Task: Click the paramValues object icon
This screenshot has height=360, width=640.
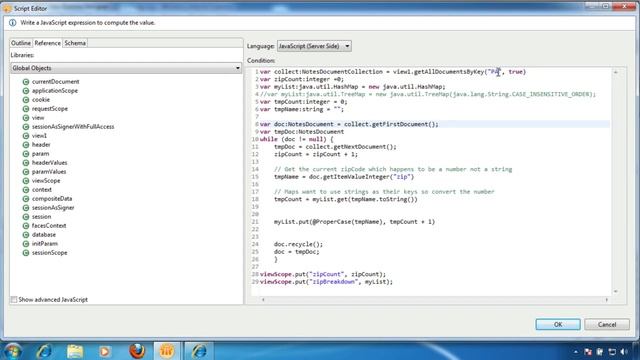Action: (x=26, y=171)
